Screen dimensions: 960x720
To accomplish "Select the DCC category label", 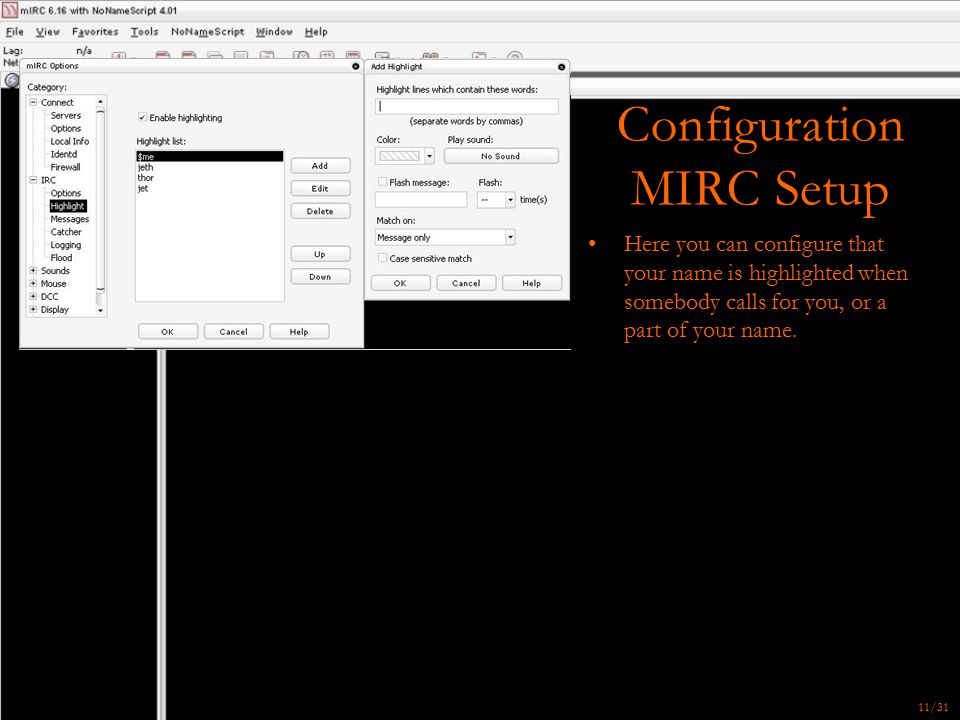I will pyautogui.click(x=50, y=296).
